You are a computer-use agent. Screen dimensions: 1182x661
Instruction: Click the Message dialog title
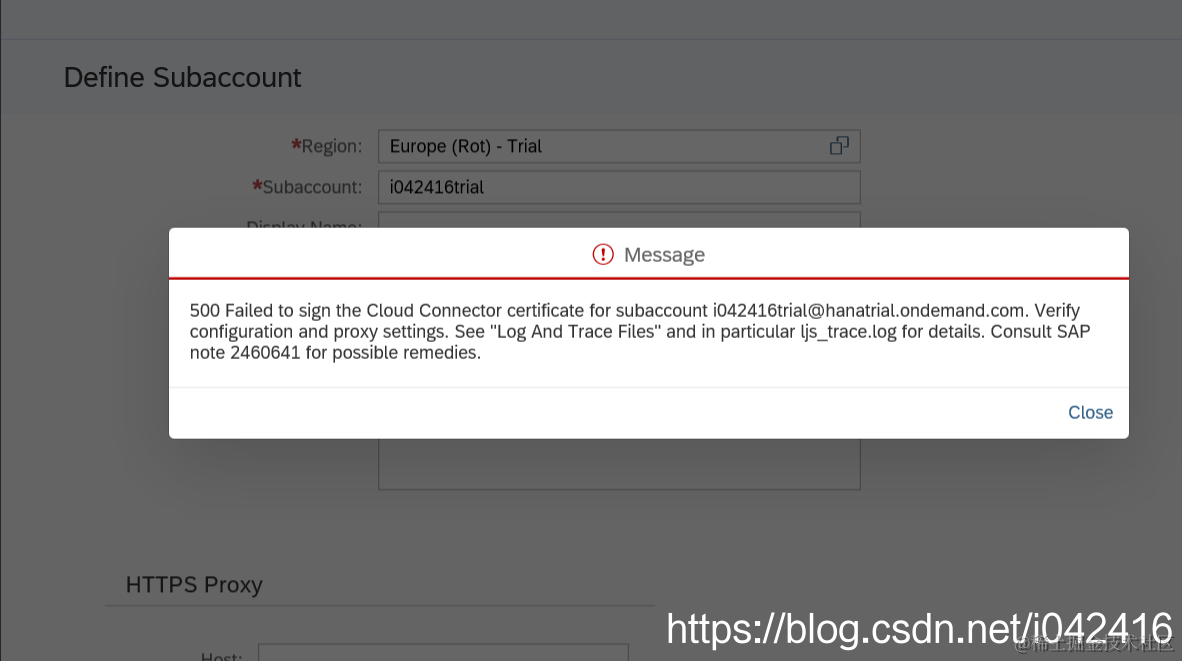pos(664,255)
